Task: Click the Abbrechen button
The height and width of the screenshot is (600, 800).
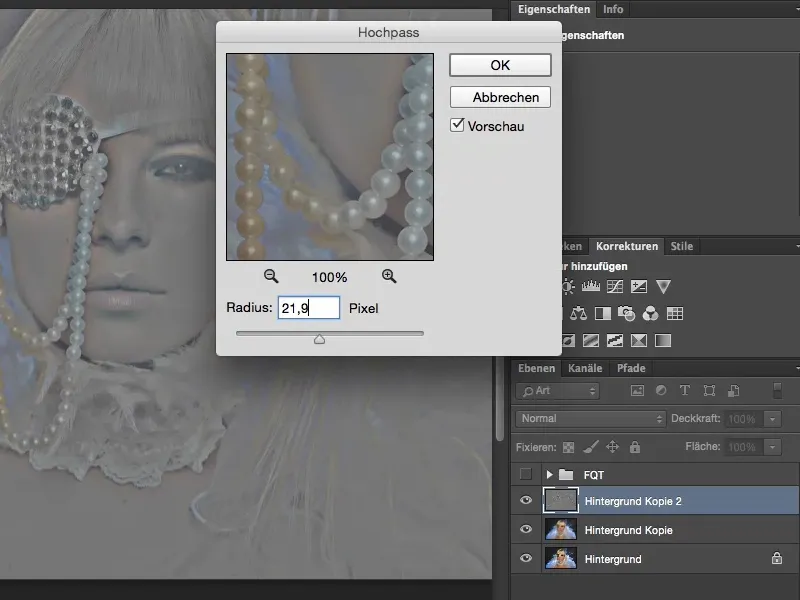Action: pyautogui.click(x=500, y=97)
